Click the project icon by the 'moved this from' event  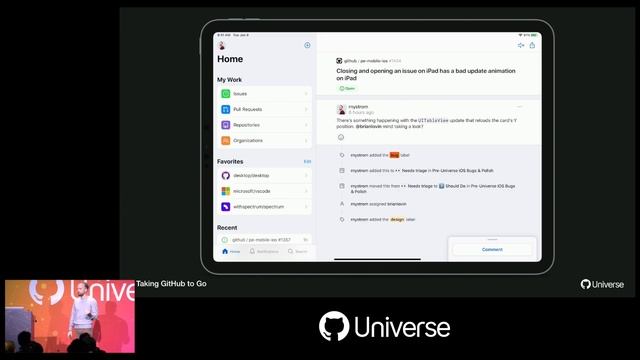pos(342,186)
